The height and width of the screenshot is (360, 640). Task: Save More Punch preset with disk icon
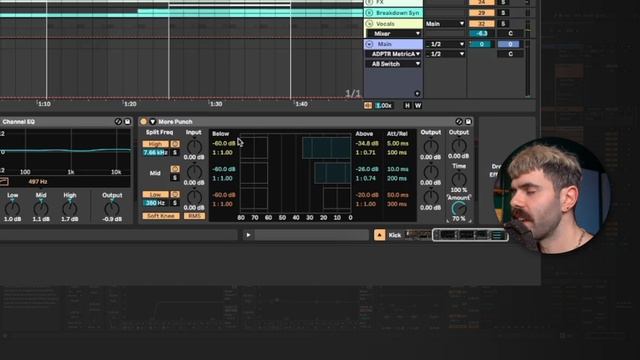point(468,122)
